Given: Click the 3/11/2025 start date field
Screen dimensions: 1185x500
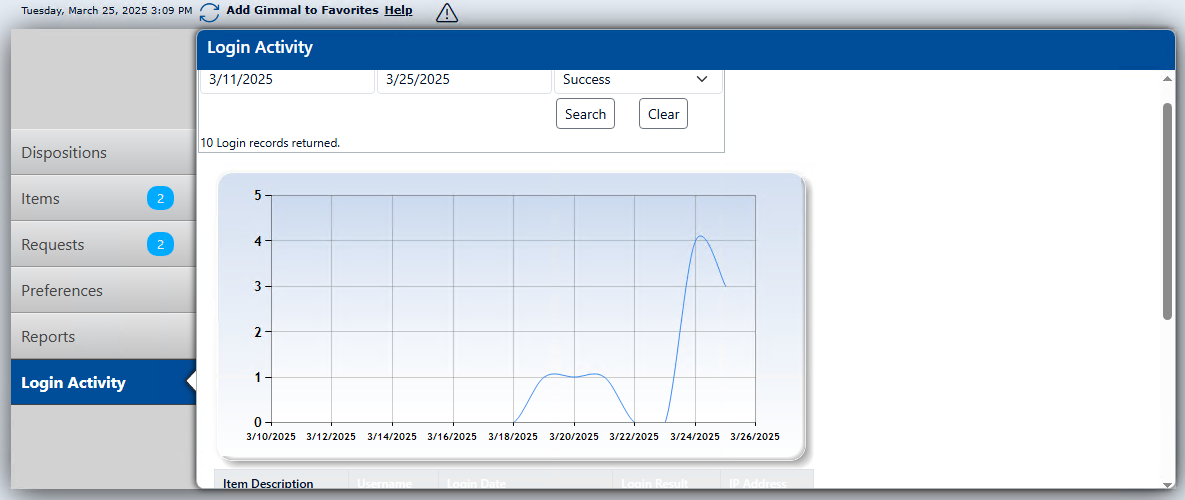Looking at the screenshot, I should coord(287,80).
